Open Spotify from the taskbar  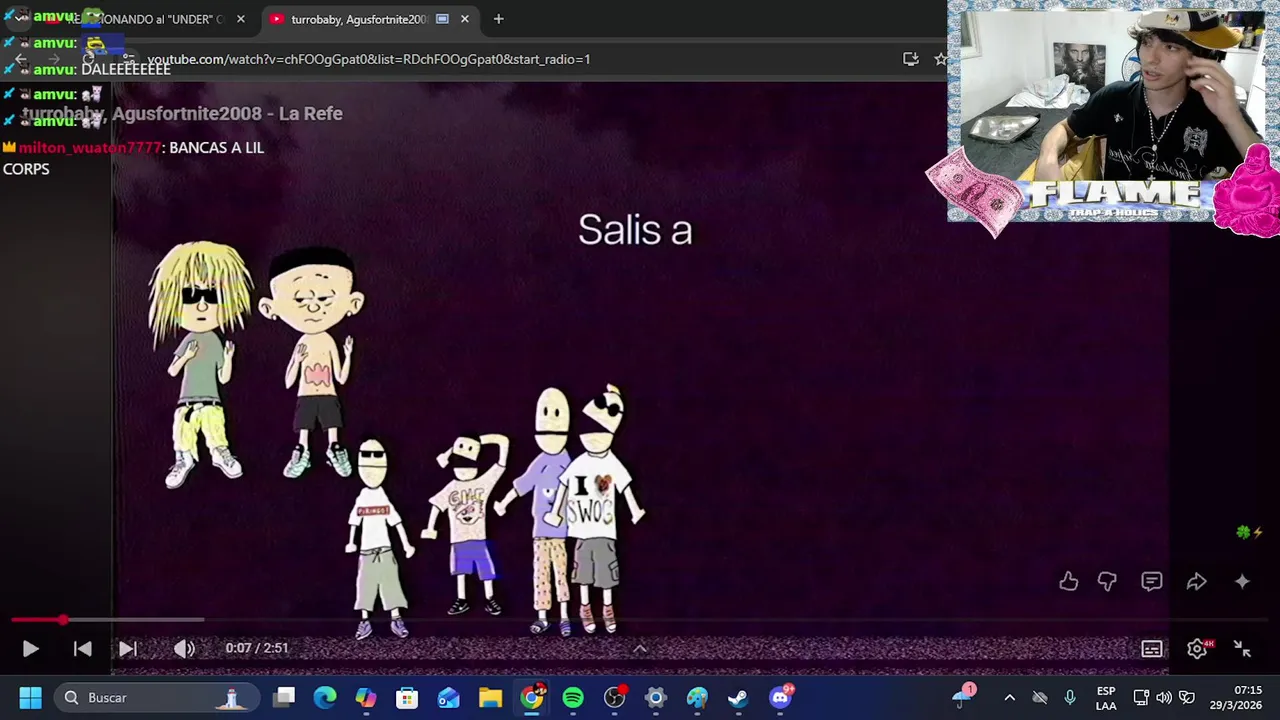click(x=573, y=698)
